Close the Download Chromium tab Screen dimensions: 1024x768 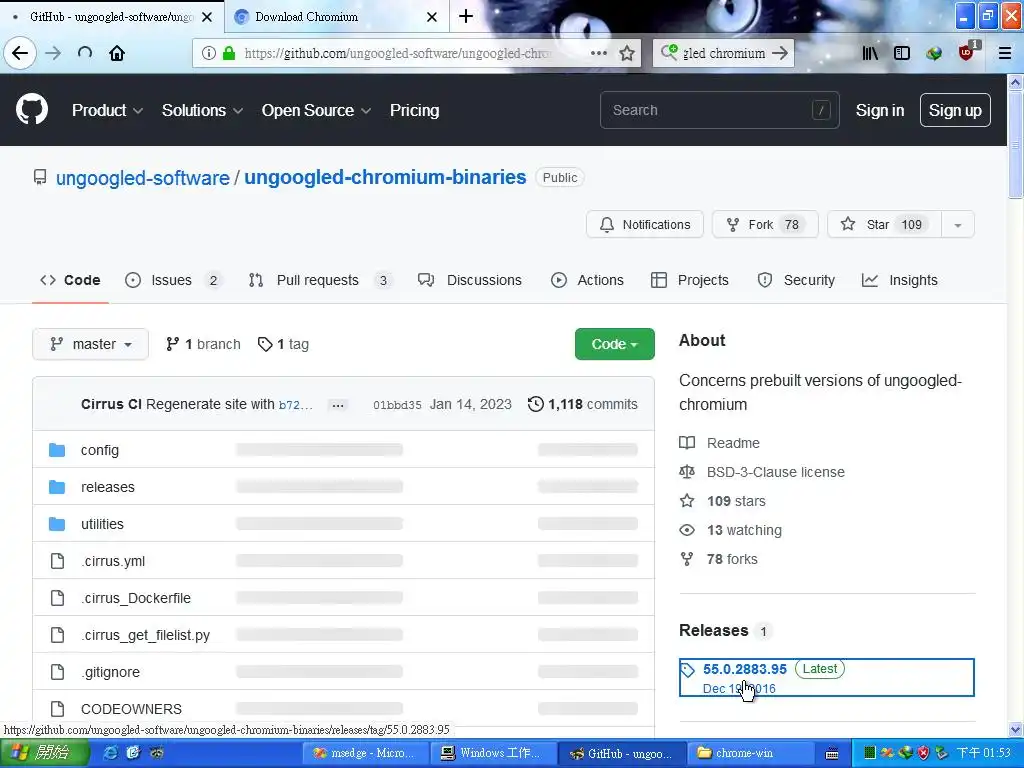432,17
